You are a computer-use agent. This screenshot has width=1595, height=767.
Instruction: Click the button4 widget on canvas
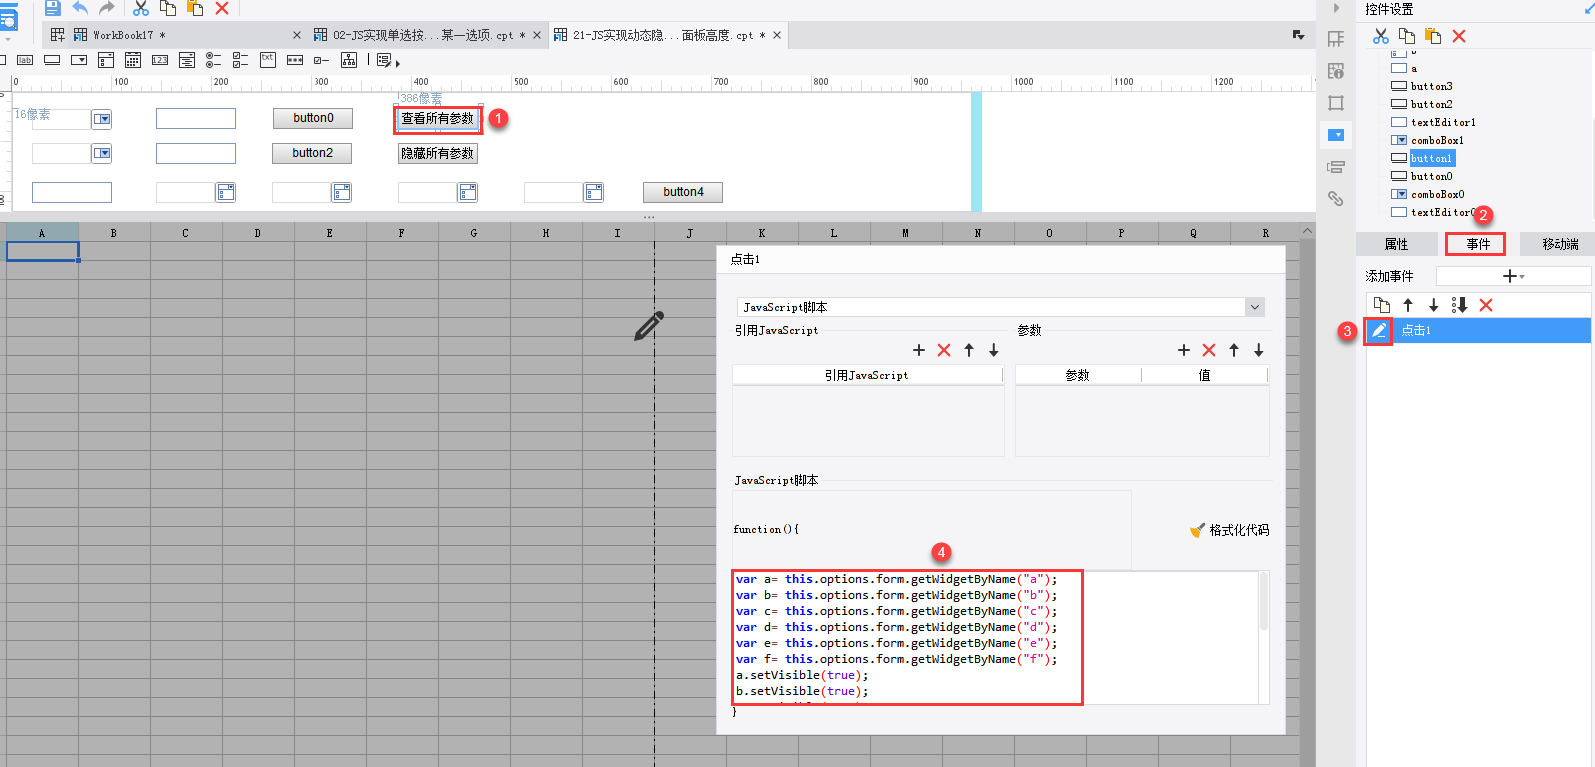point(683,192)
